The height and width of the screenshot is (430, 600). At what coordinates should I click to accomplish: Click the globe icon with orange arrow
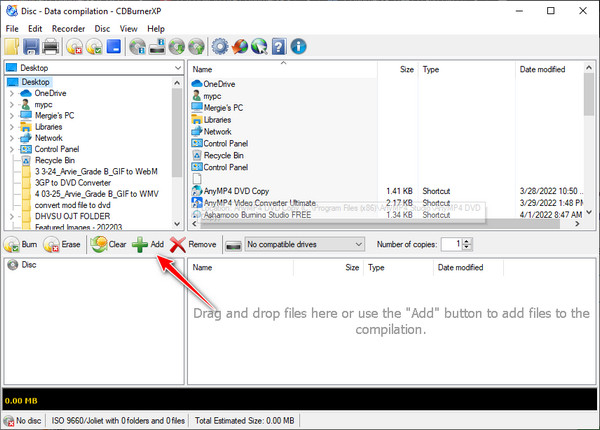pos(240,47)
